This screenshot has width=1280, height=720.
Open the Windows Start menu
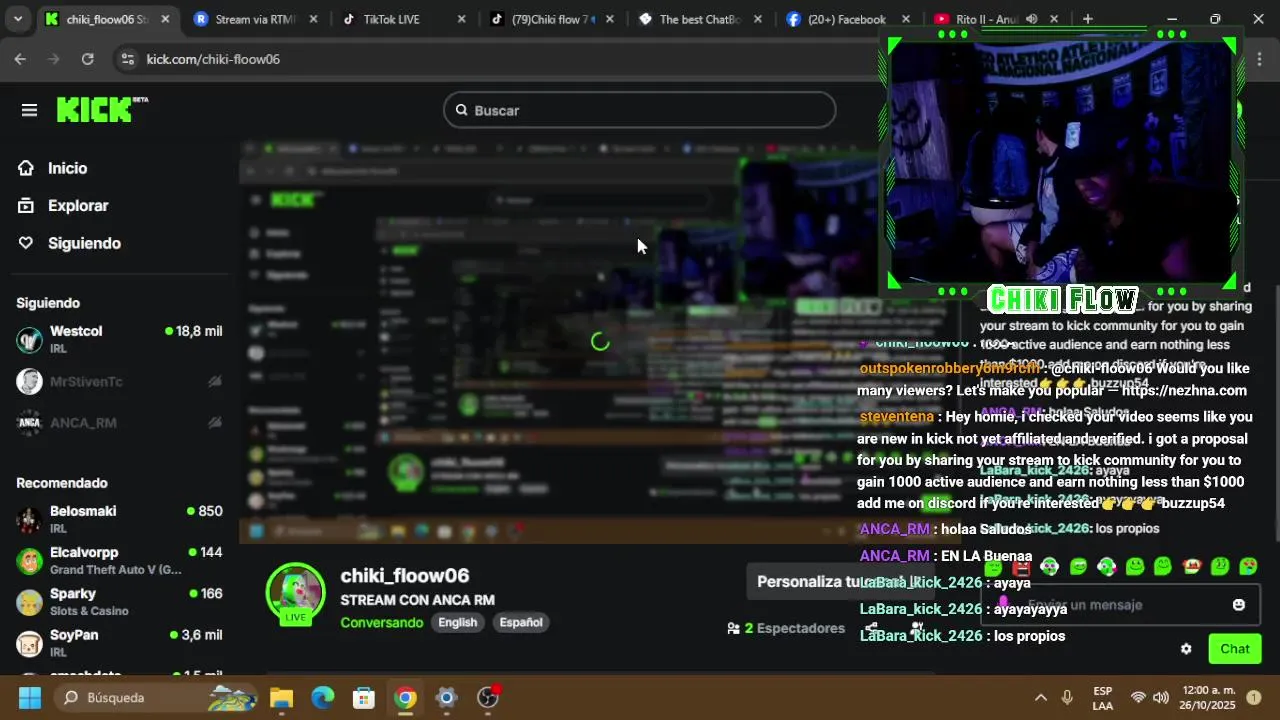click(x=29, y=697)
